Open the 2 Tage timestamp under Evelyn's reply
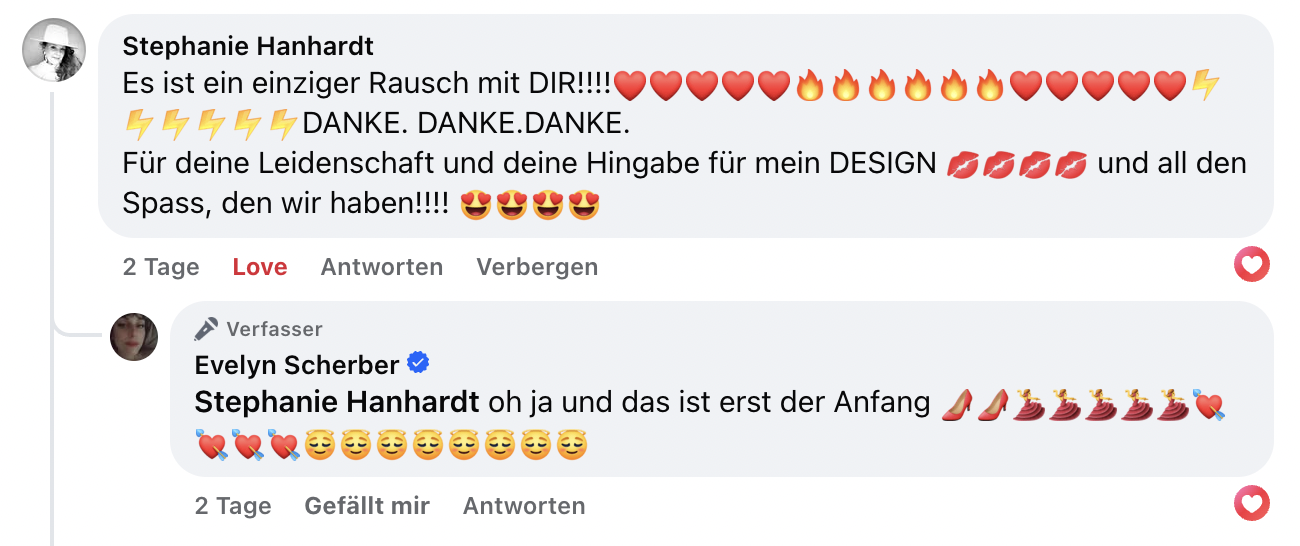Image resolution: width=1300 pixels, height=546 pixels. click(233, 506)
